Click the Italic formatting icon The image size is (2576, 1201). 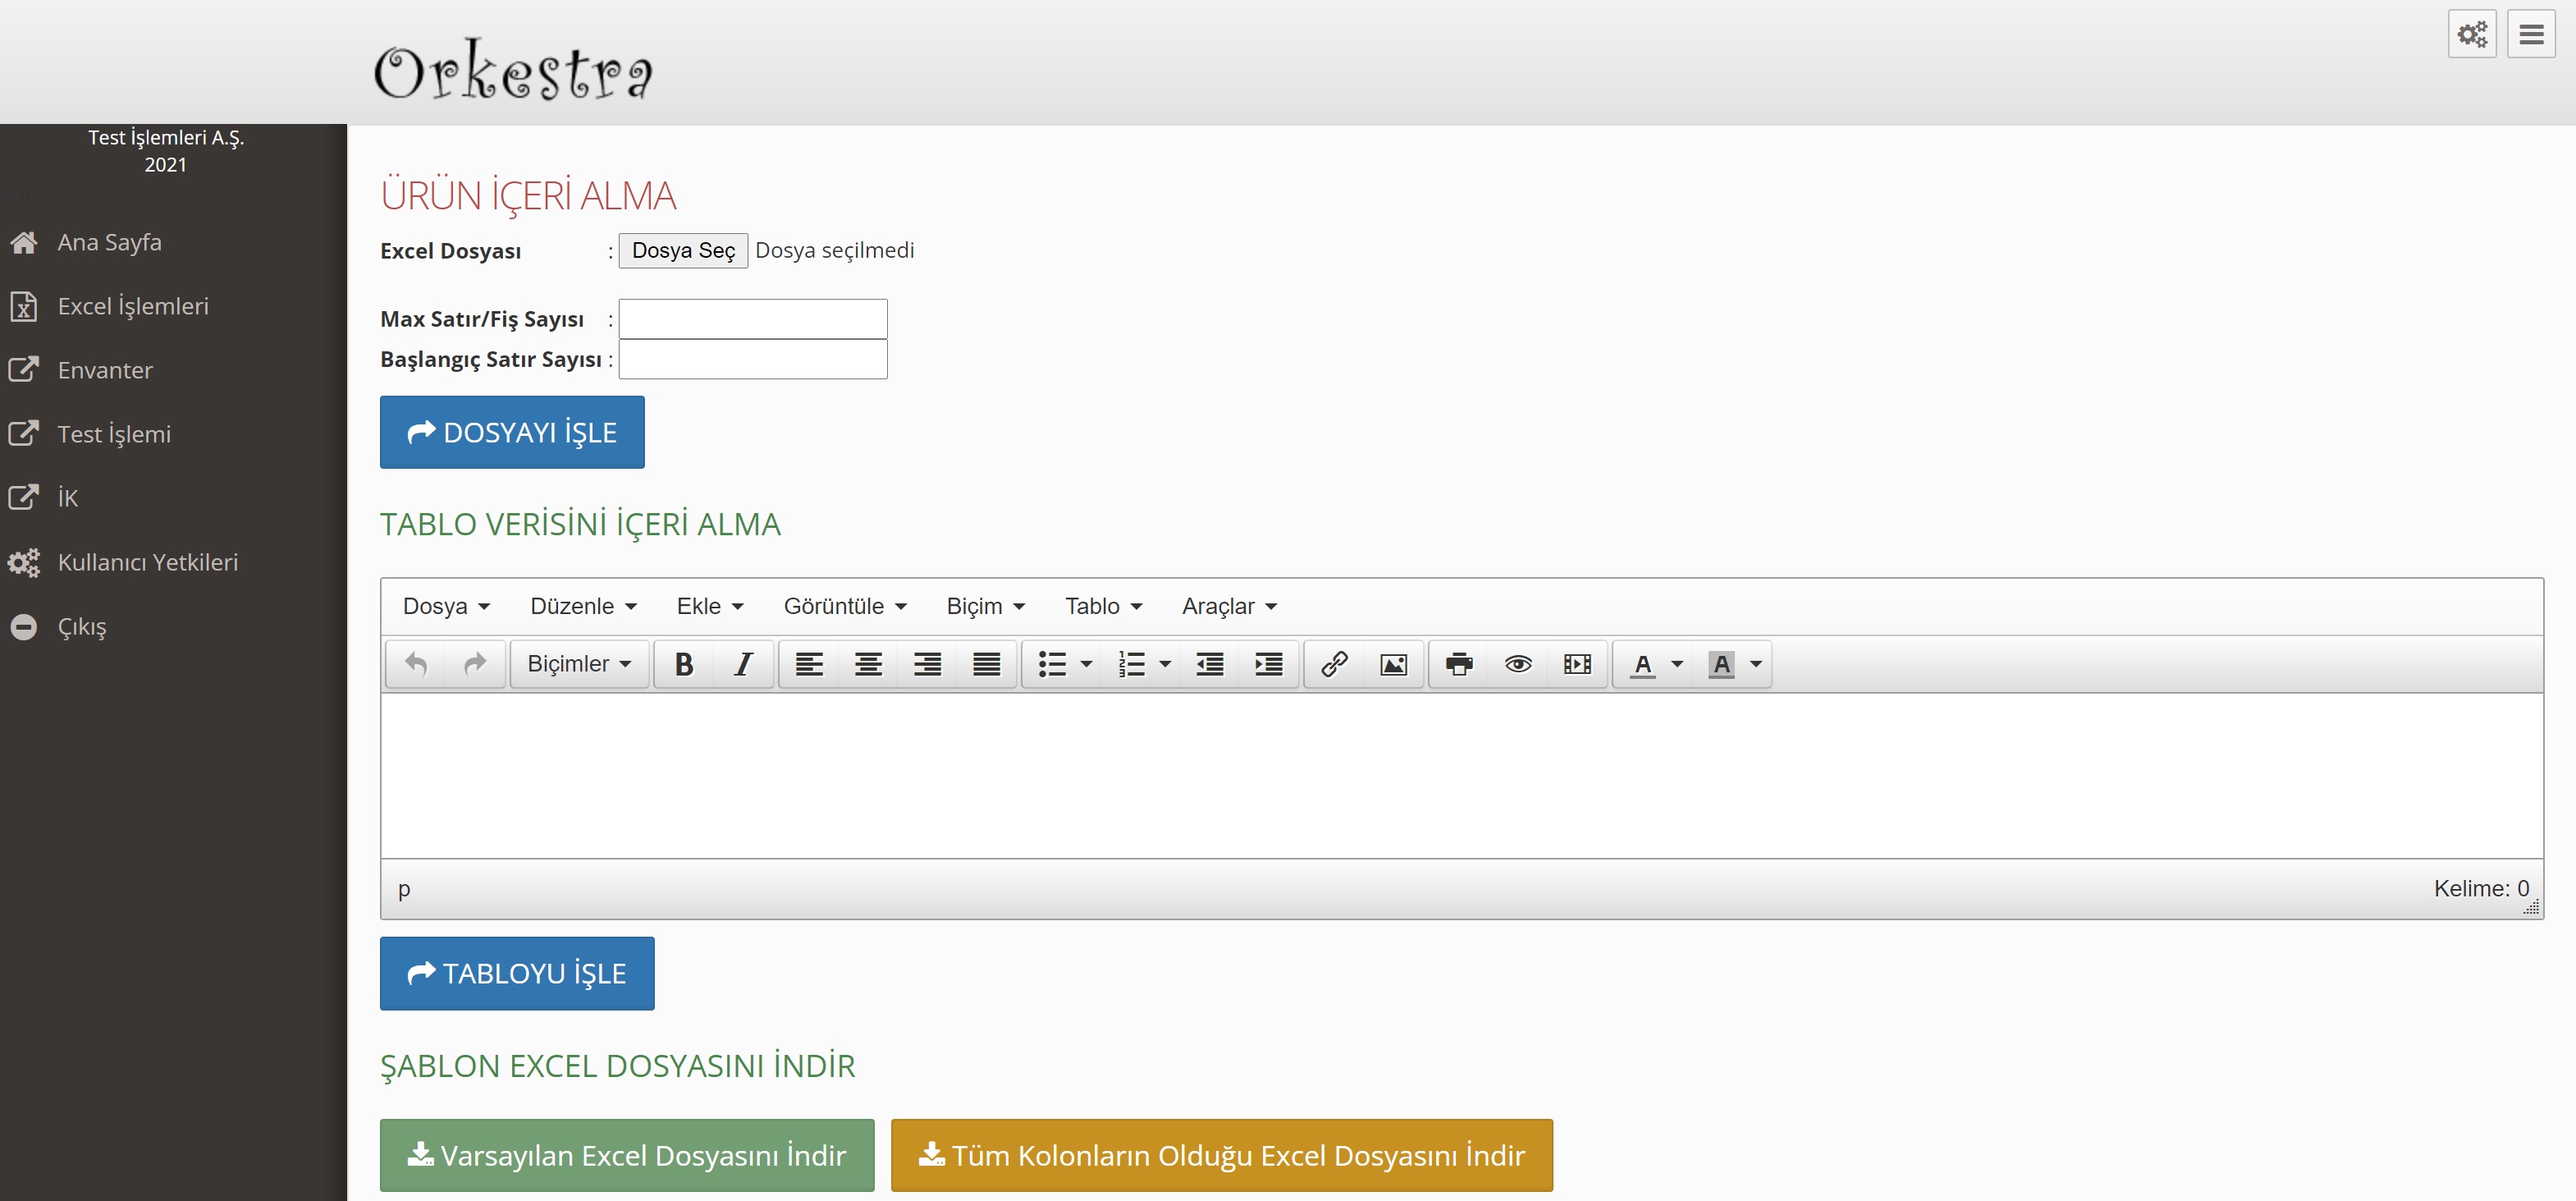pos(743,664)
